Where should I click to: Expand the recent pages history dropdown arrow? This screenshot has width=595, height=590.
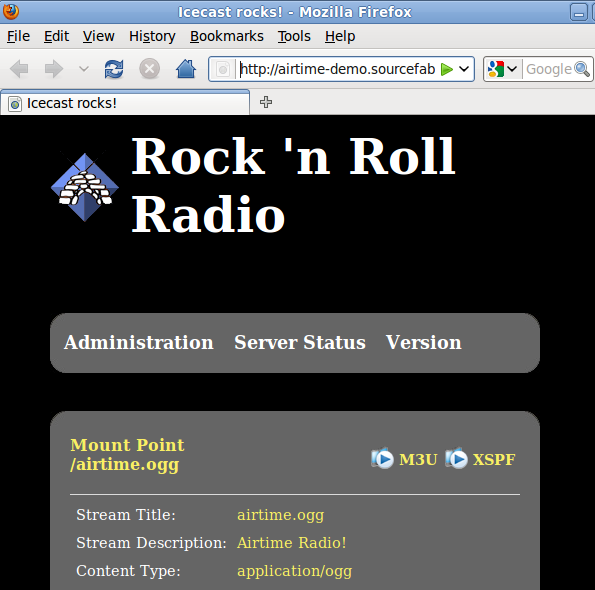coord(83,69)
